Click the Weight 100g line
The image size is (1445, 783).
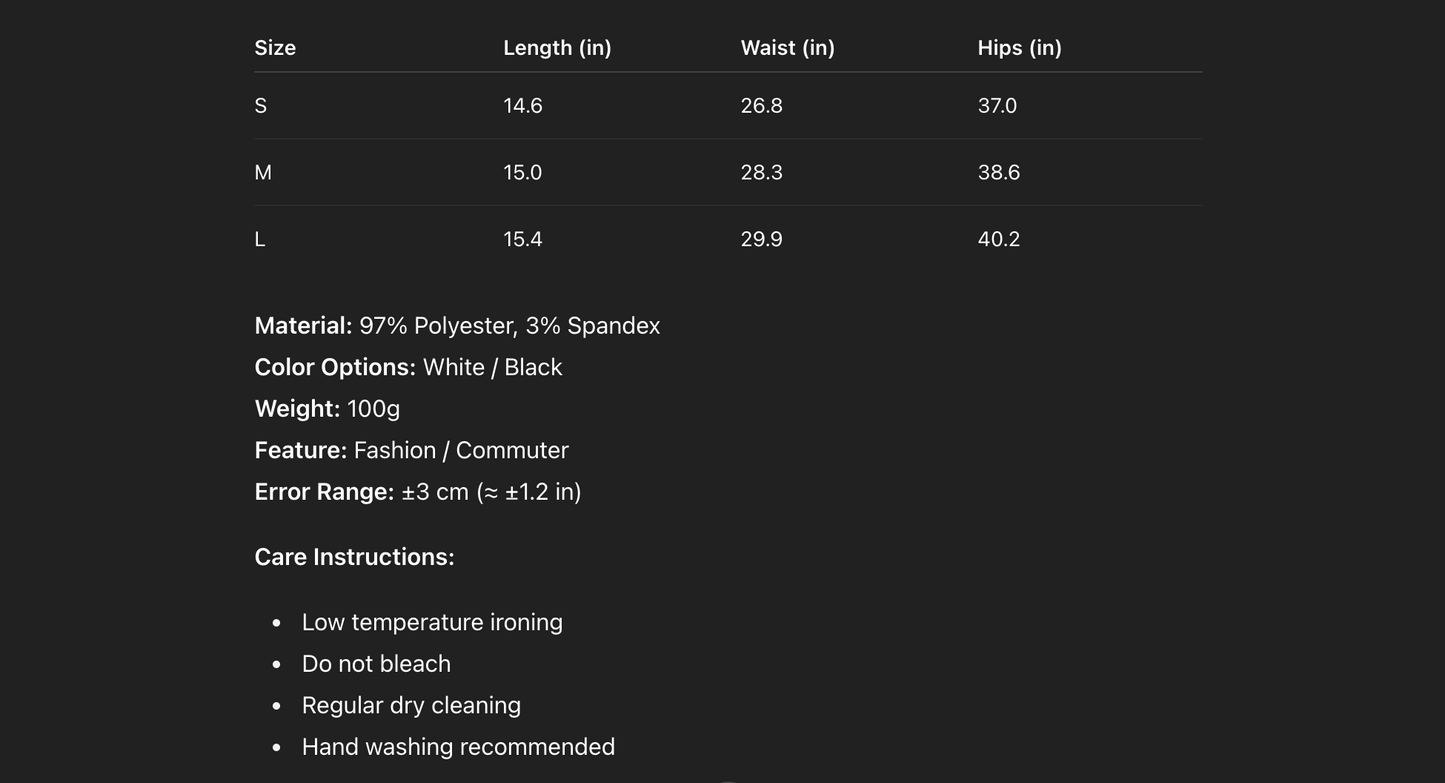(x=327, y=409)
